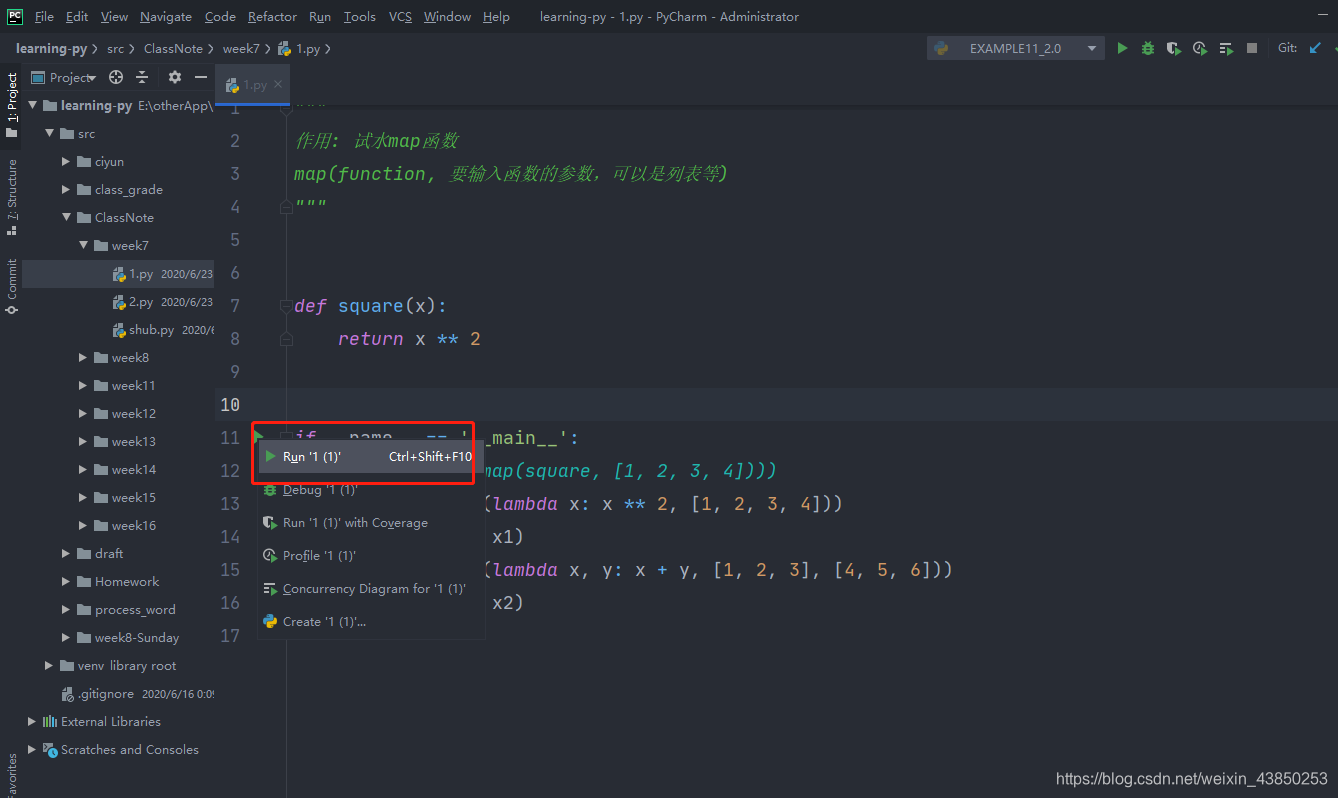Choose Profile '1 (1)' menu entry
The width and height of the screenshot is (1338, 798).
click(x=372, y=556)
